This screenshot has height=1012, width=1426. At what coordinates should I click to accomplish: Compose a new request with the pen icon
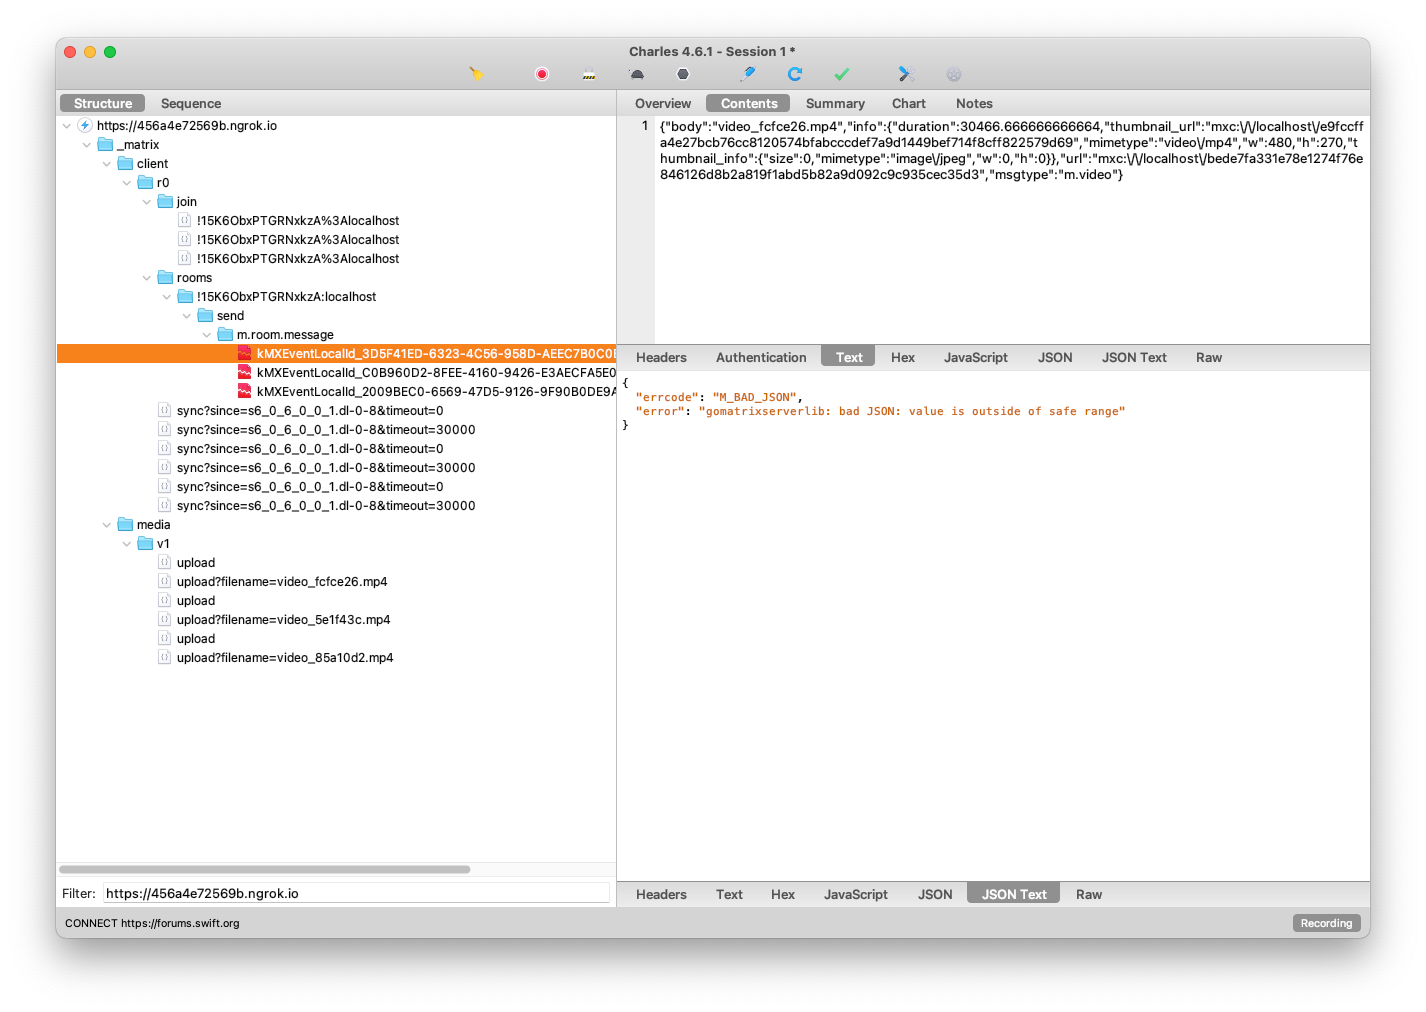click(747, 73)
